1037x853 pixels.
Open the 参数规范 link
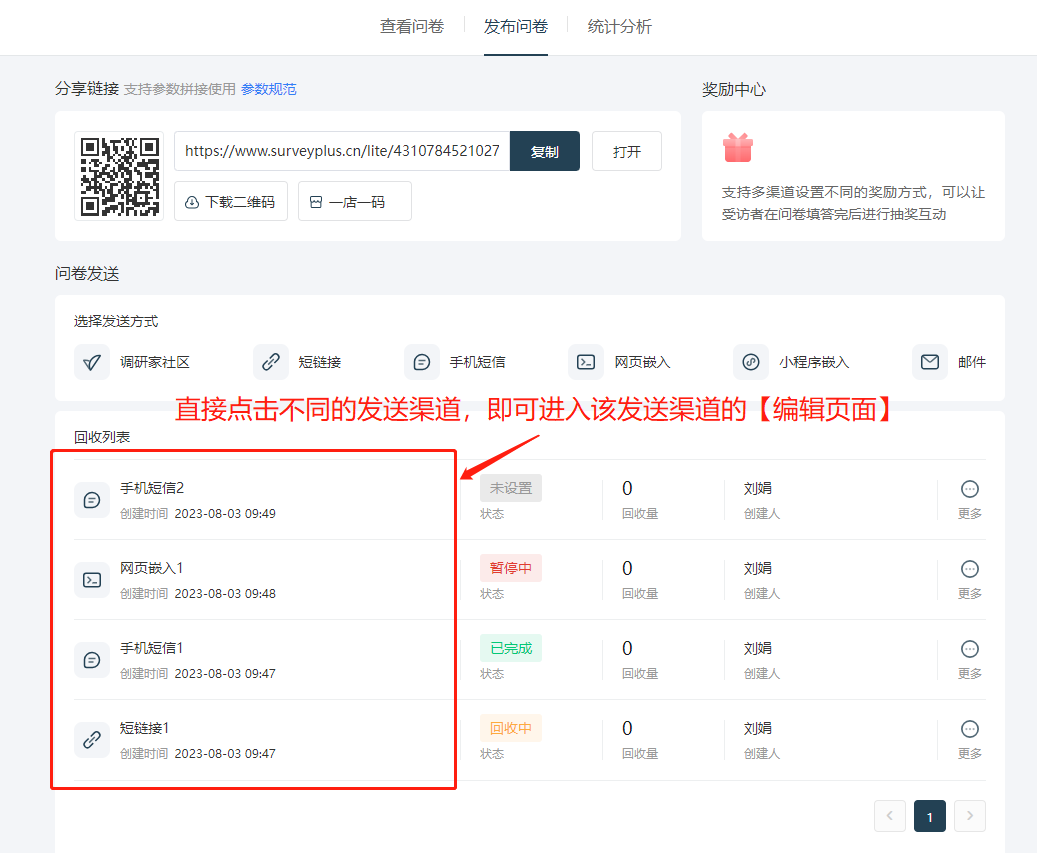(269, 89)
